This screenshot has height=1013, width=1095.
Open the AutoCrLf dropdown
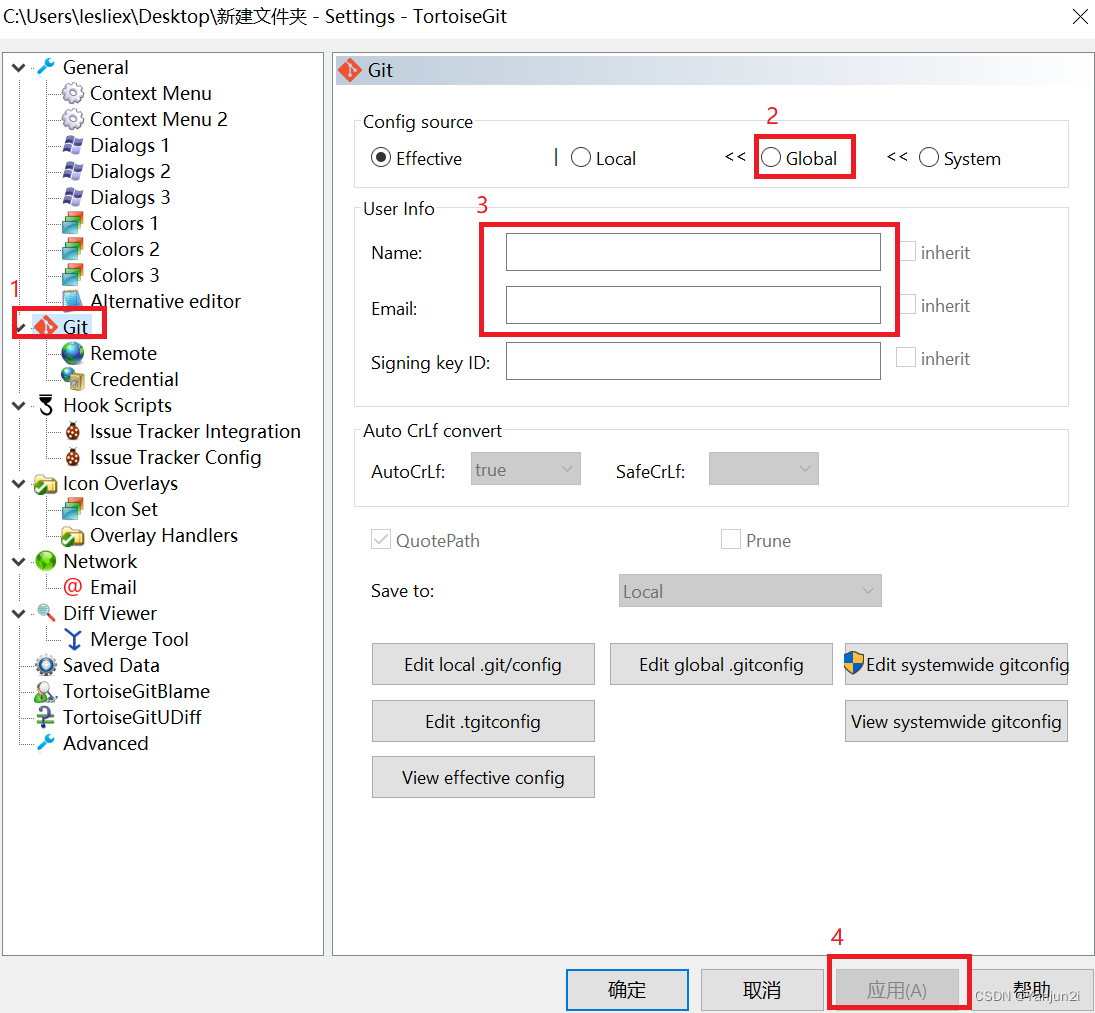(526, 469)
